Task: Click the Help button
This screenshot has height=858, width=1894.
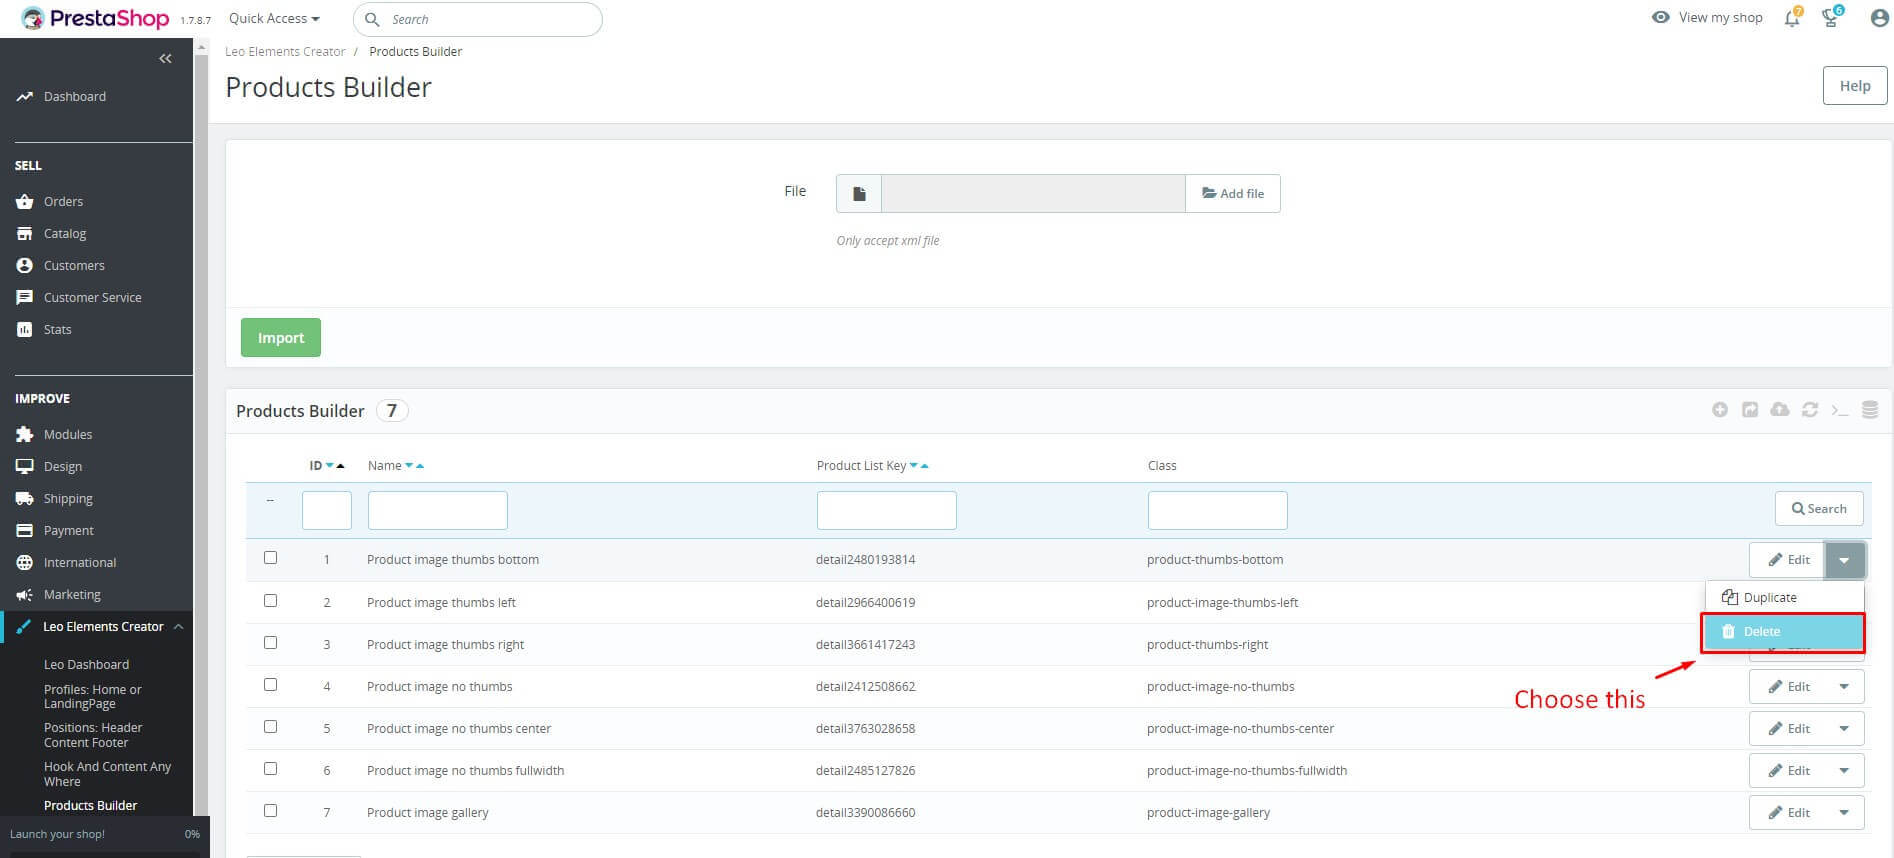Action: click(1855, 86)
